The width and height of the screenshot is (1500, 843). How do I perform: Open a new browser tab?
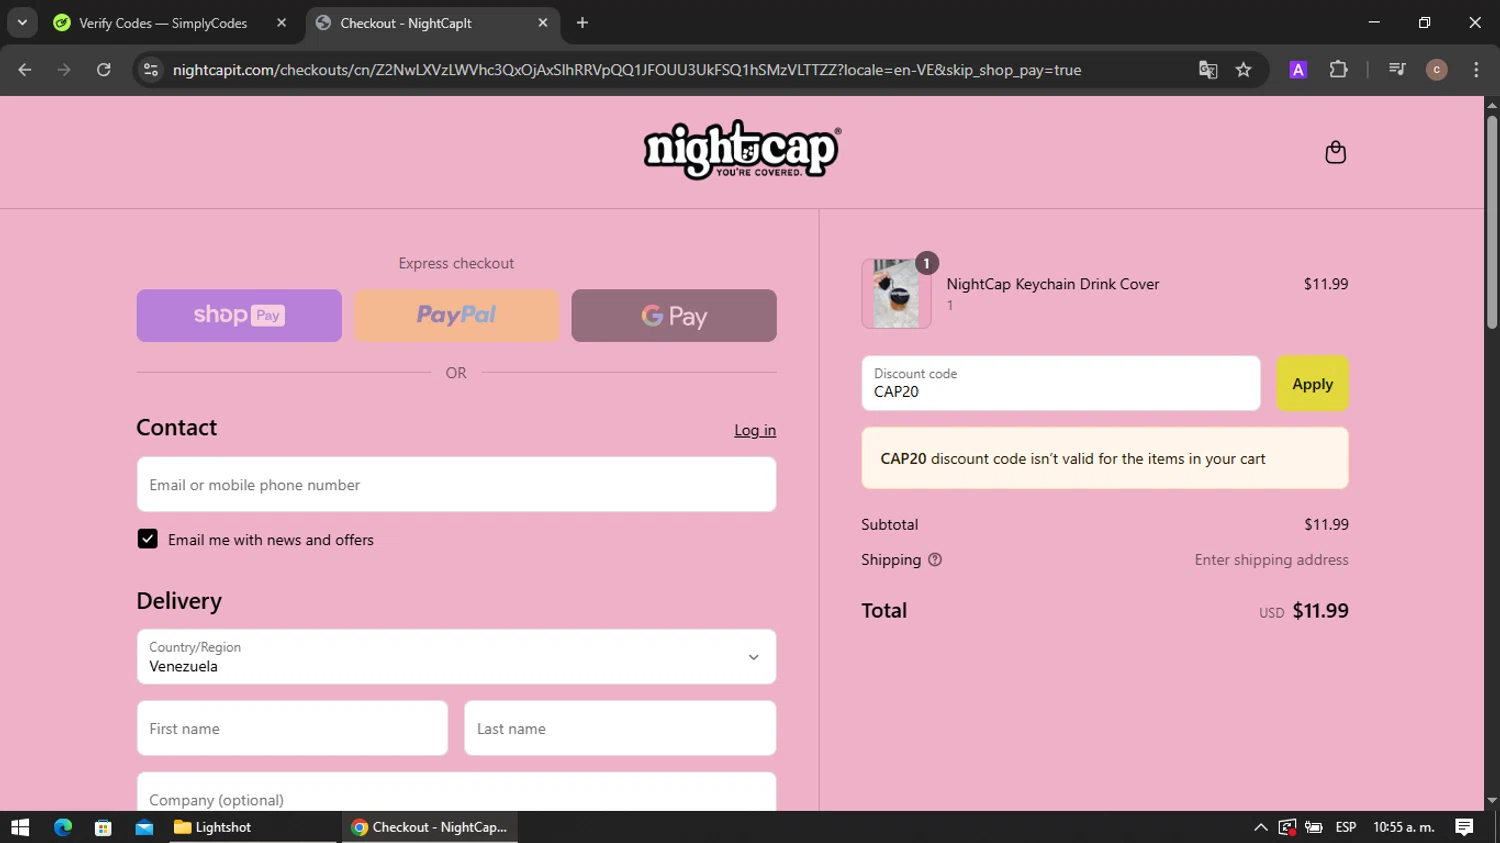(582, 23)
